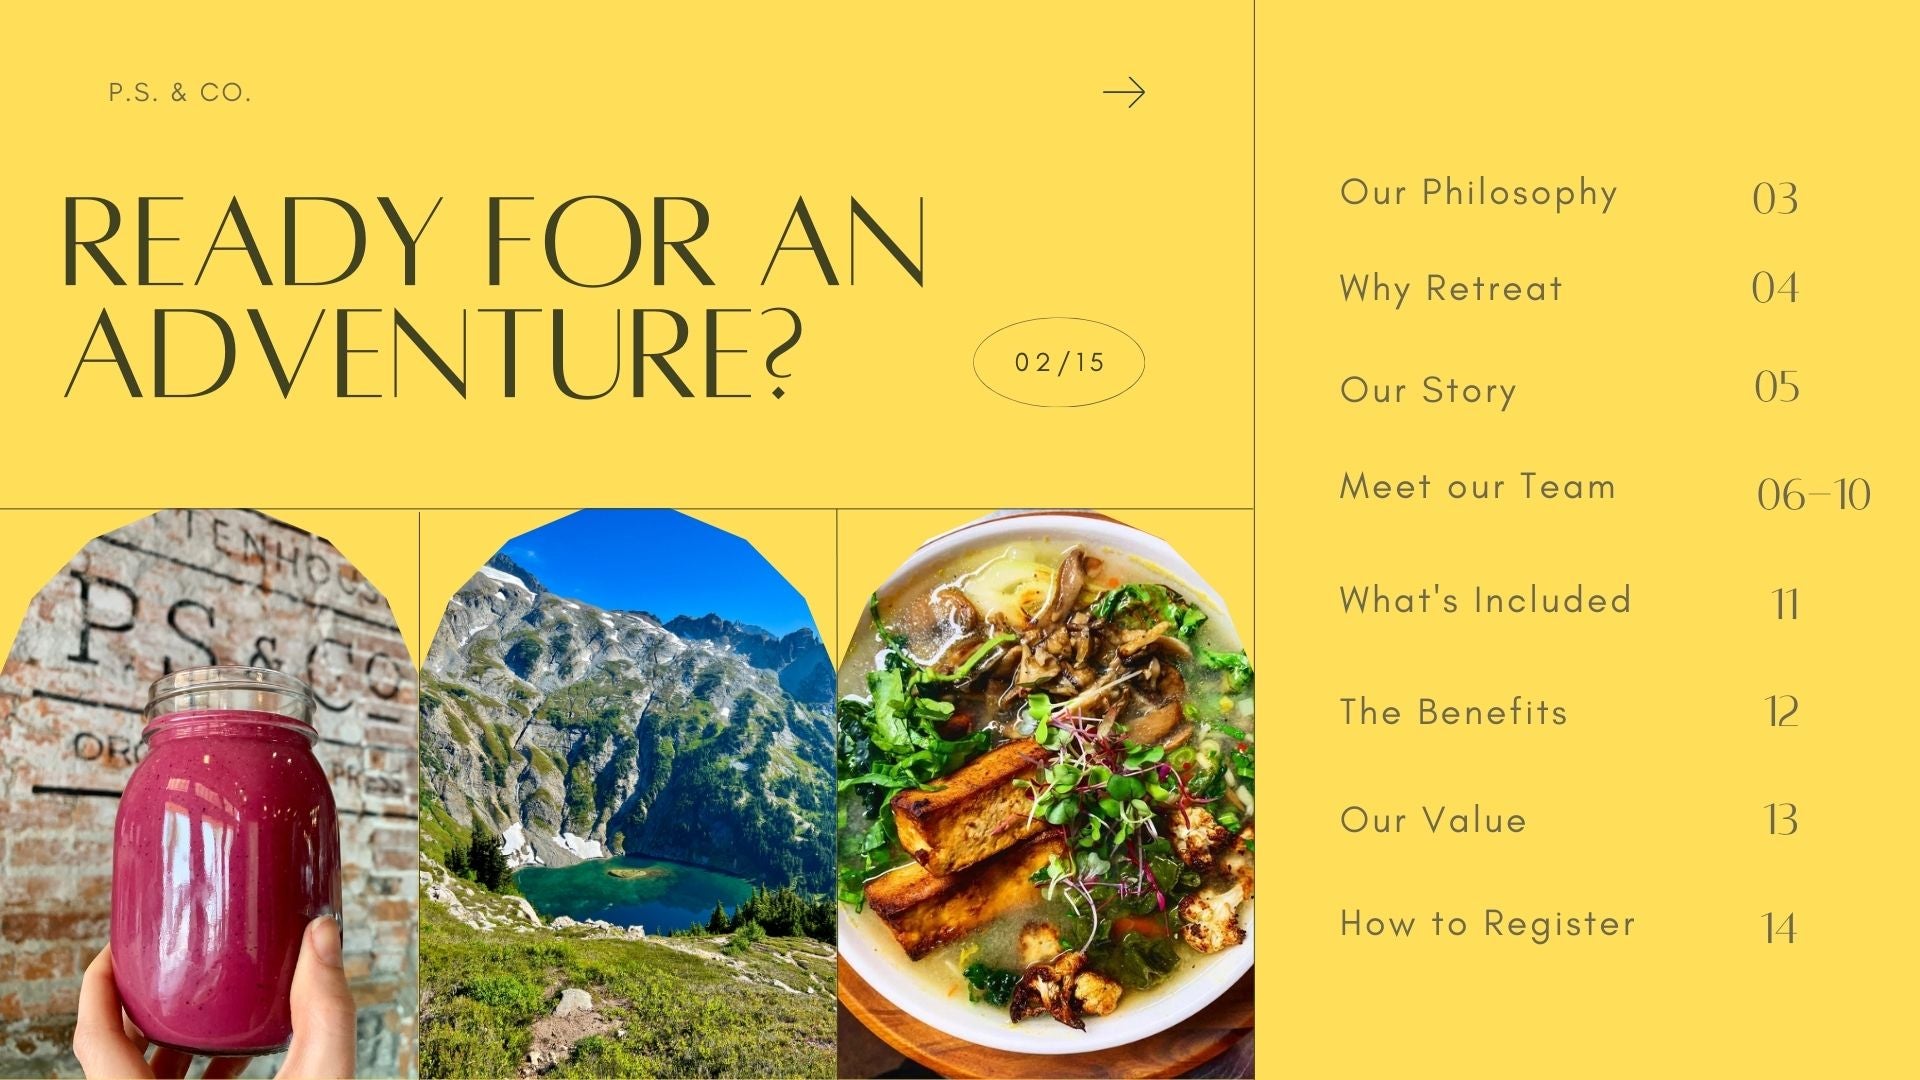Select the Why Retreat entry
1920x1080 pixels.
click(1451, 288)
